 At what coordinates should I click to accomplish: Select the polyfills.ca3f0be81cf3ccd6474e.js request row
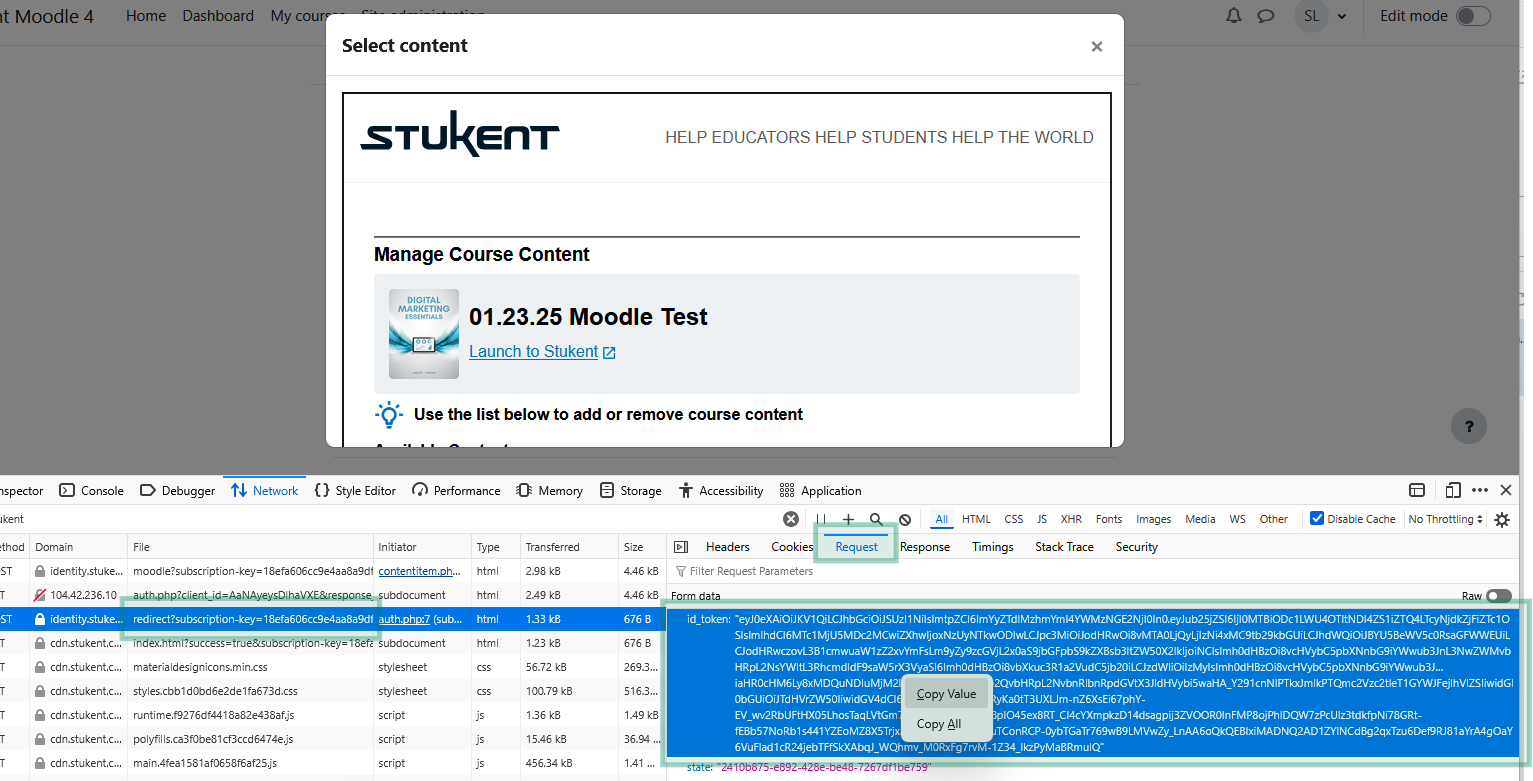(x=333, y=739)
